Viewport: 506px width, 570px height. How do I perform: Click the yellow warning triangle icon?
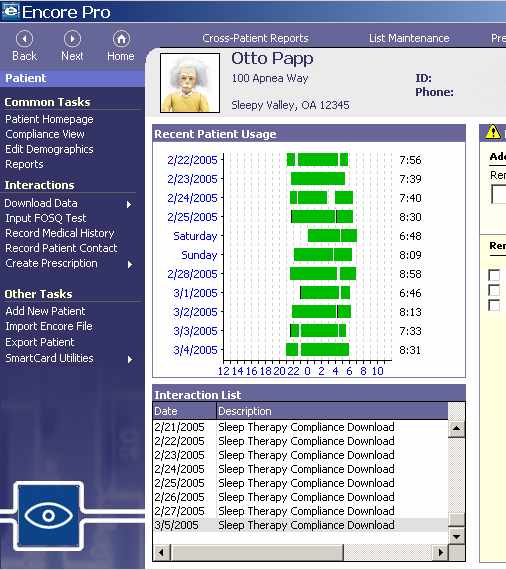point(493,132)
